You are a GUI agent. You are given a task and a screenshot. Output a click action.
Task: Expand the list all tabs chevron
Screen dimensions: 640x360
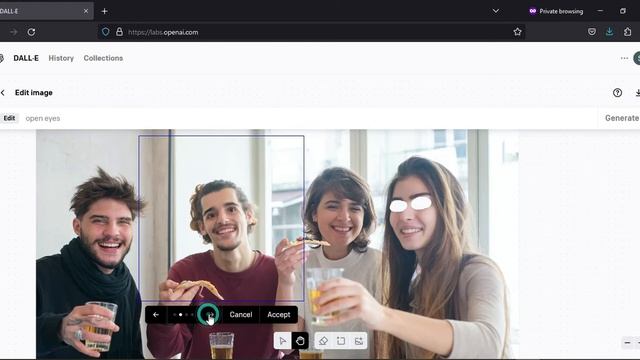point(496,11)
